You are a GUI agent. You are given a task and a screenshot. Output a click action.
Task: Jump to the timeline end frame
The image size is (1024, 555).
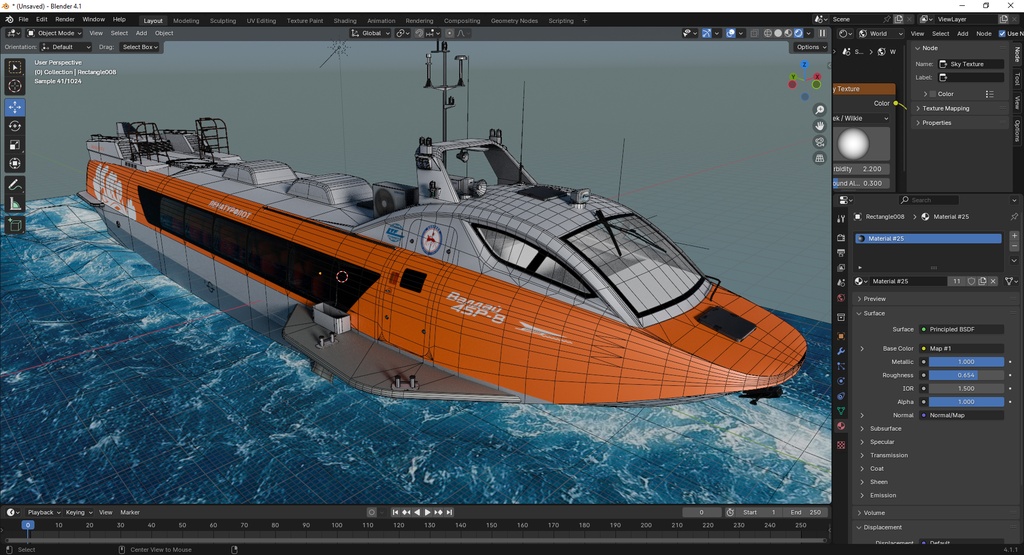(449, 513)
